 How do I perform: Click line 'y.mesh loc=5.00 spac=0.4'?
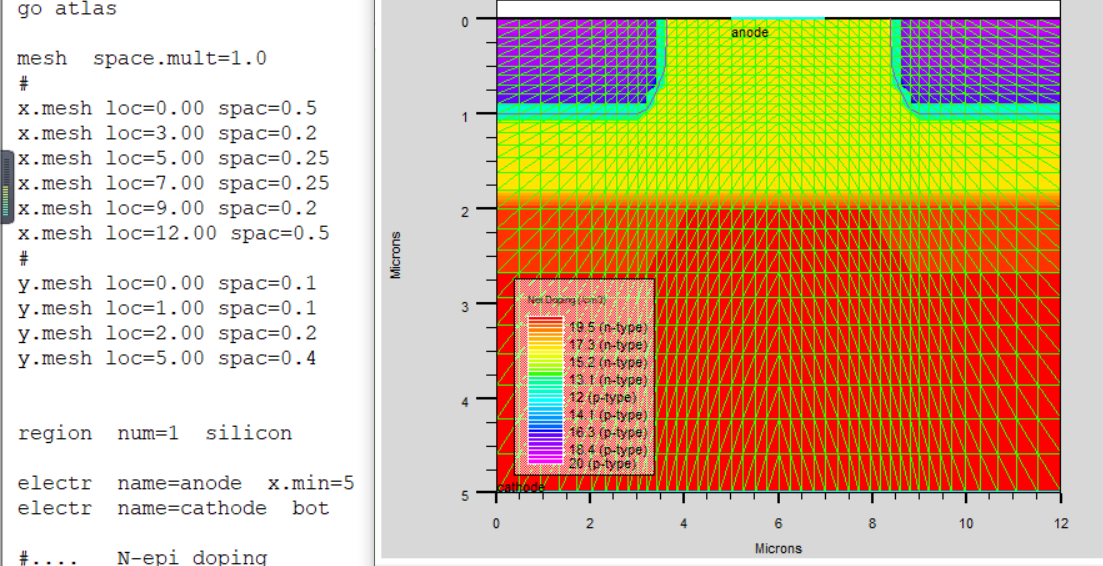[167, 359]
